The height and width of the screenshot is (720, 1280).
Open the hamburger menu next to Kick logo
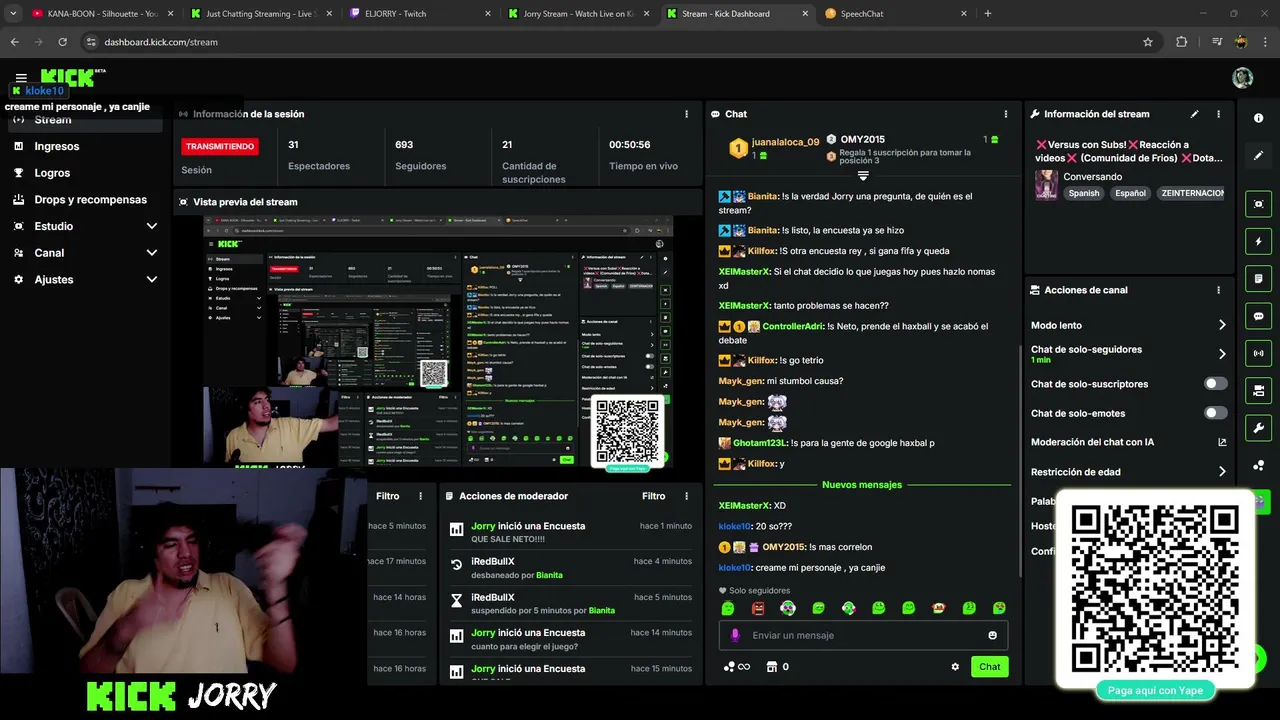21,78
